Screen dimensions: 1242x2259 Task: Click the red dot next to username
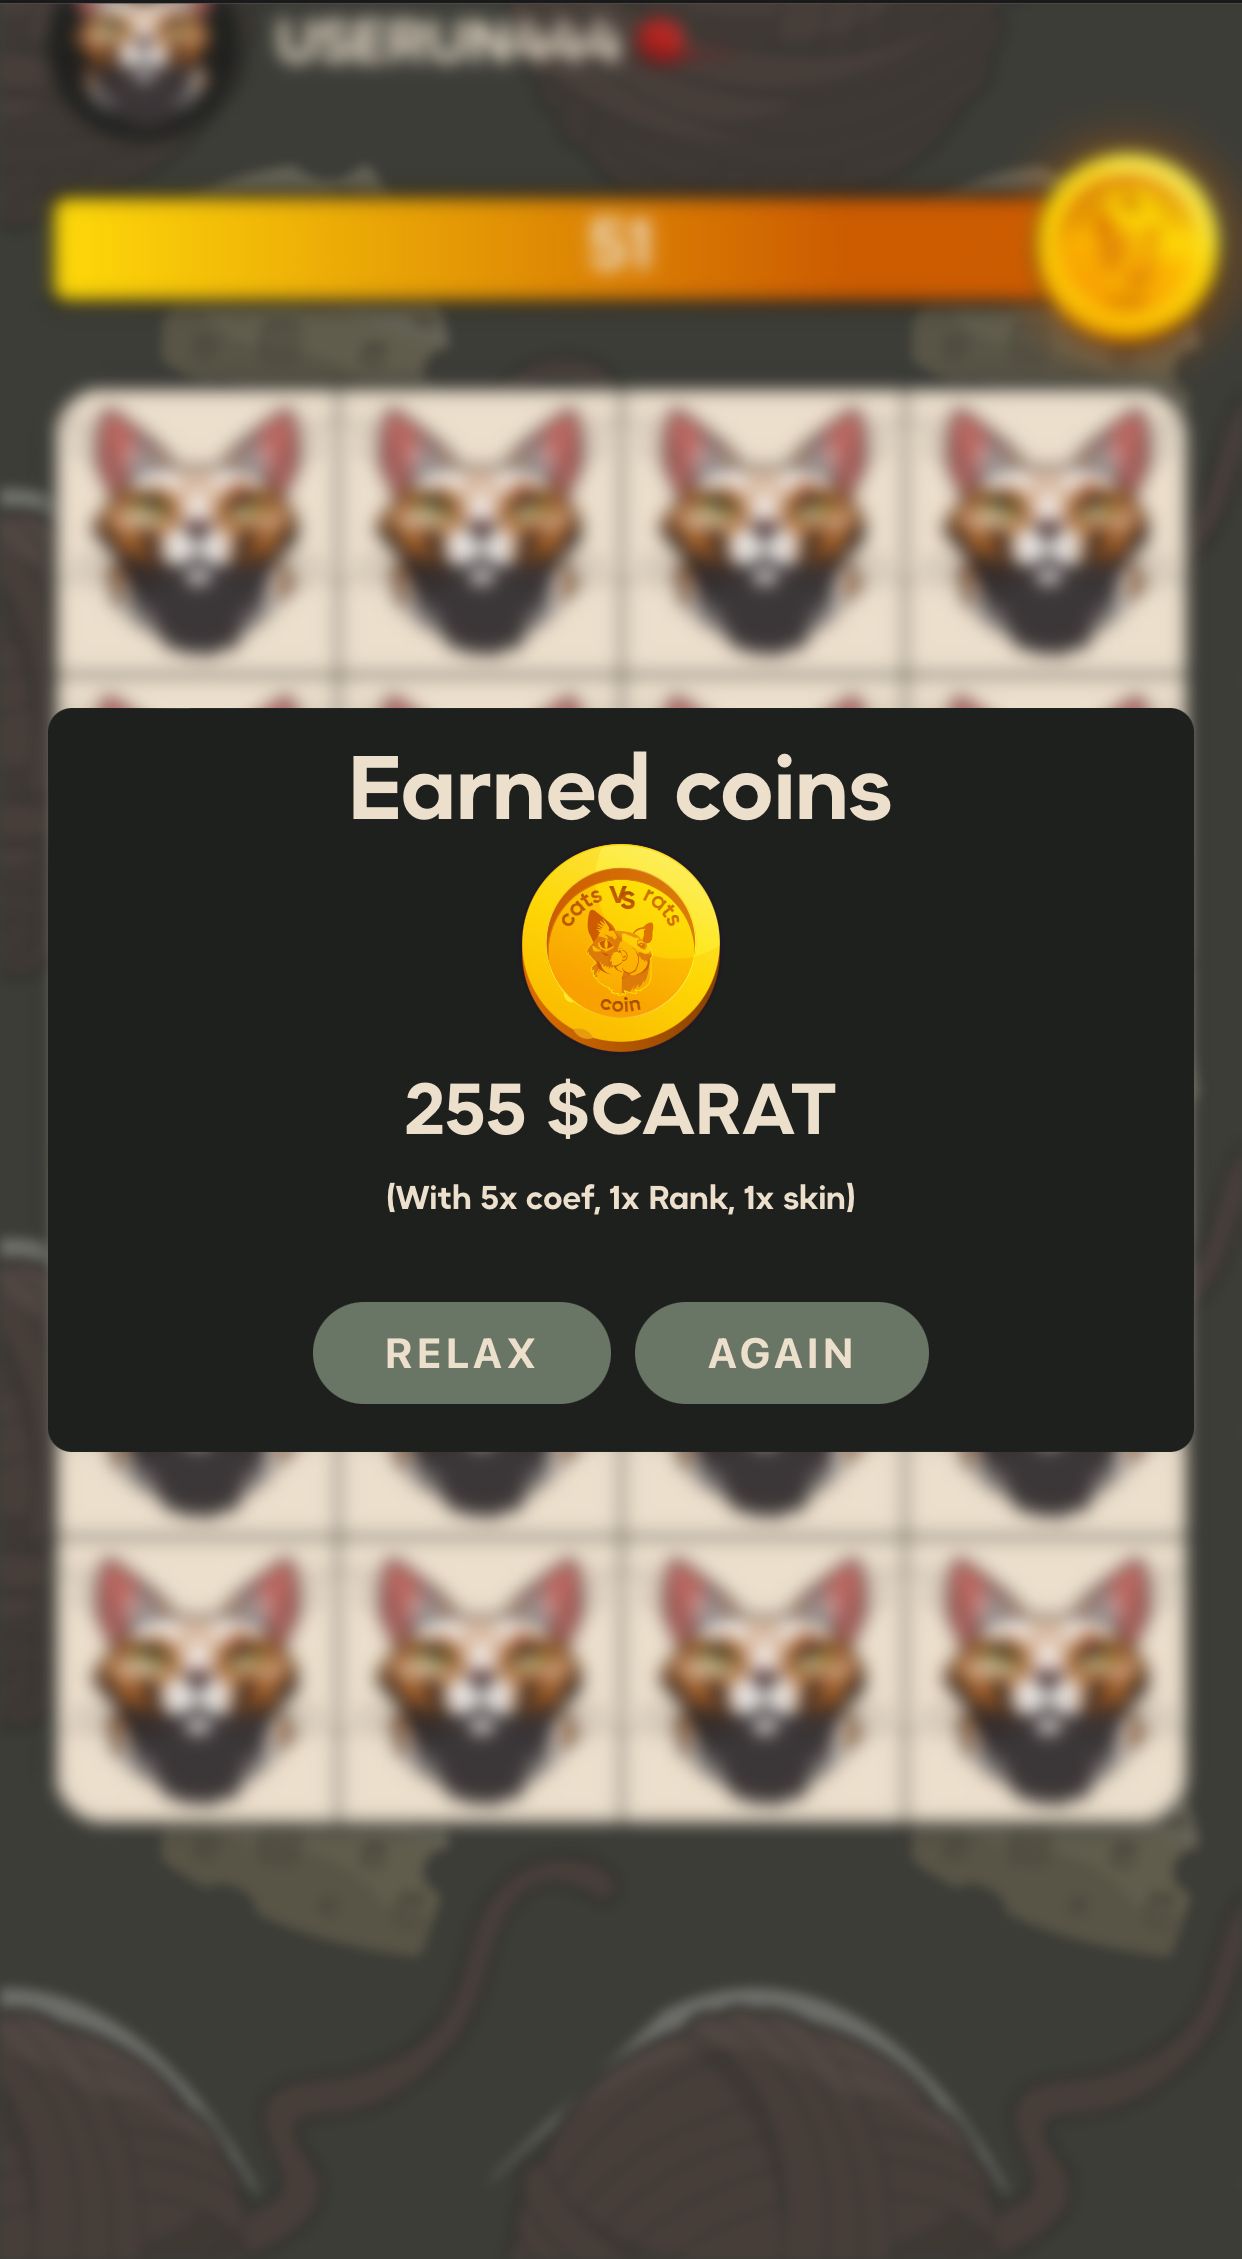tap(661, 42)
